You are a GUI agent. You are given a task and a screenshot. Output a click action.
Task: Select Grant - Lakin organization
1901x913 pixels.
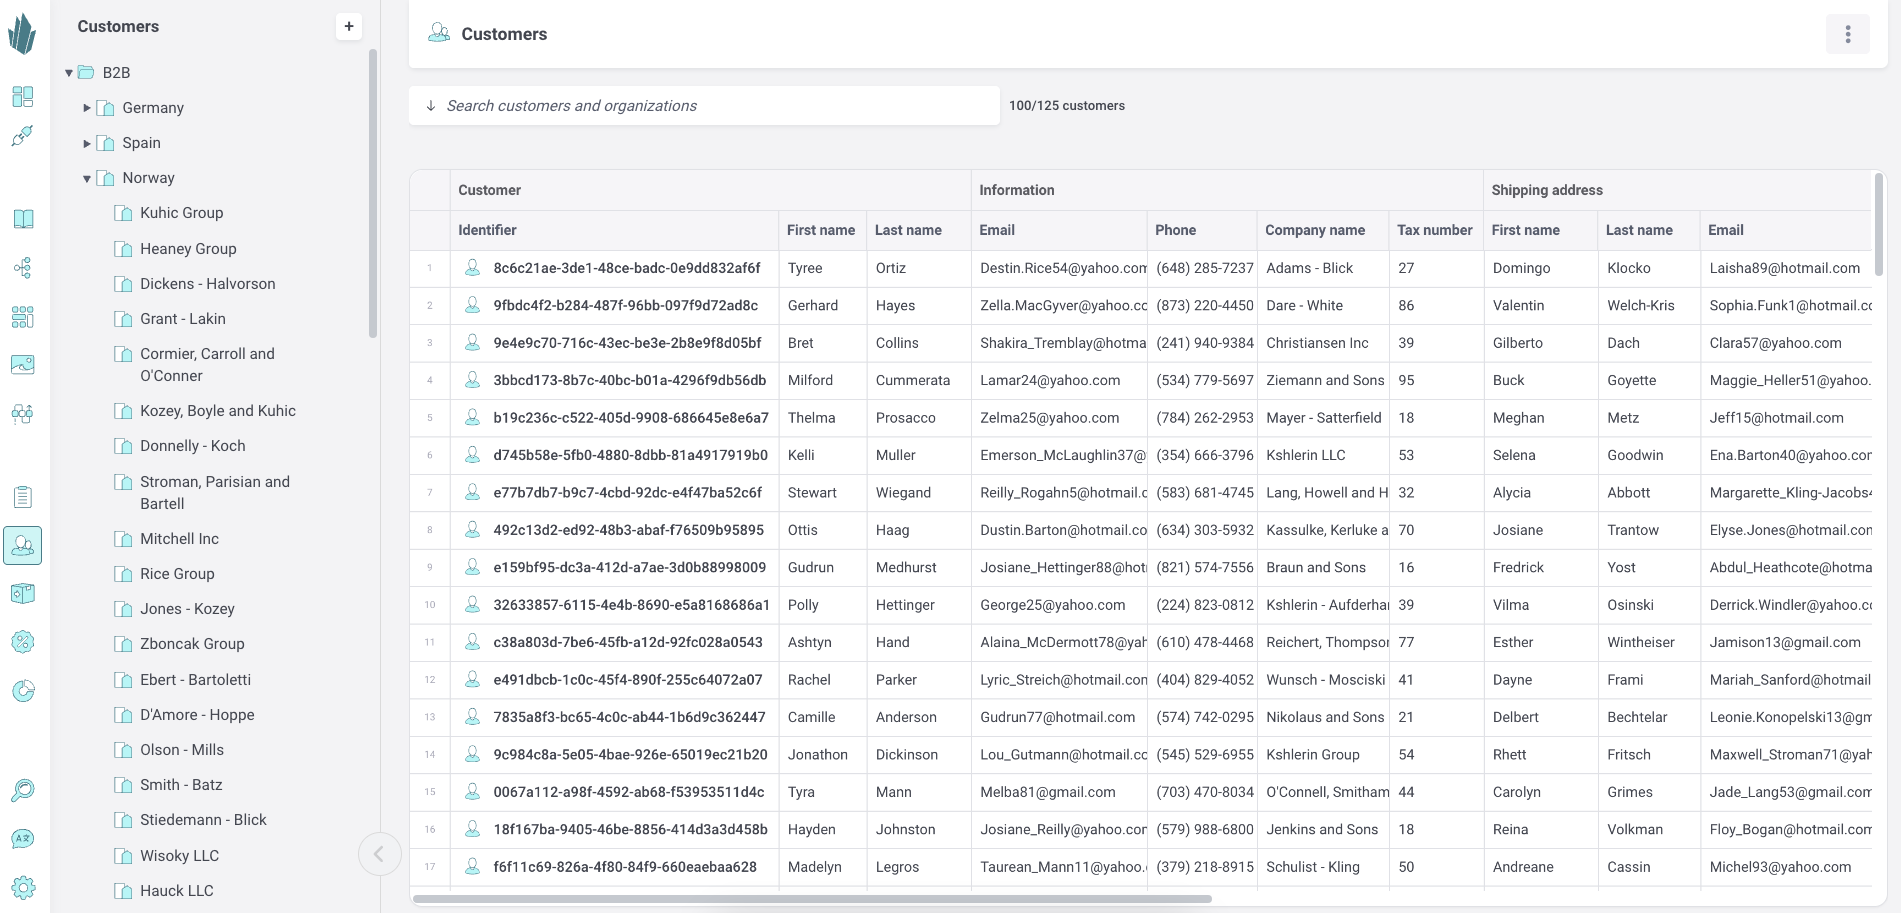tap(183, 319)
